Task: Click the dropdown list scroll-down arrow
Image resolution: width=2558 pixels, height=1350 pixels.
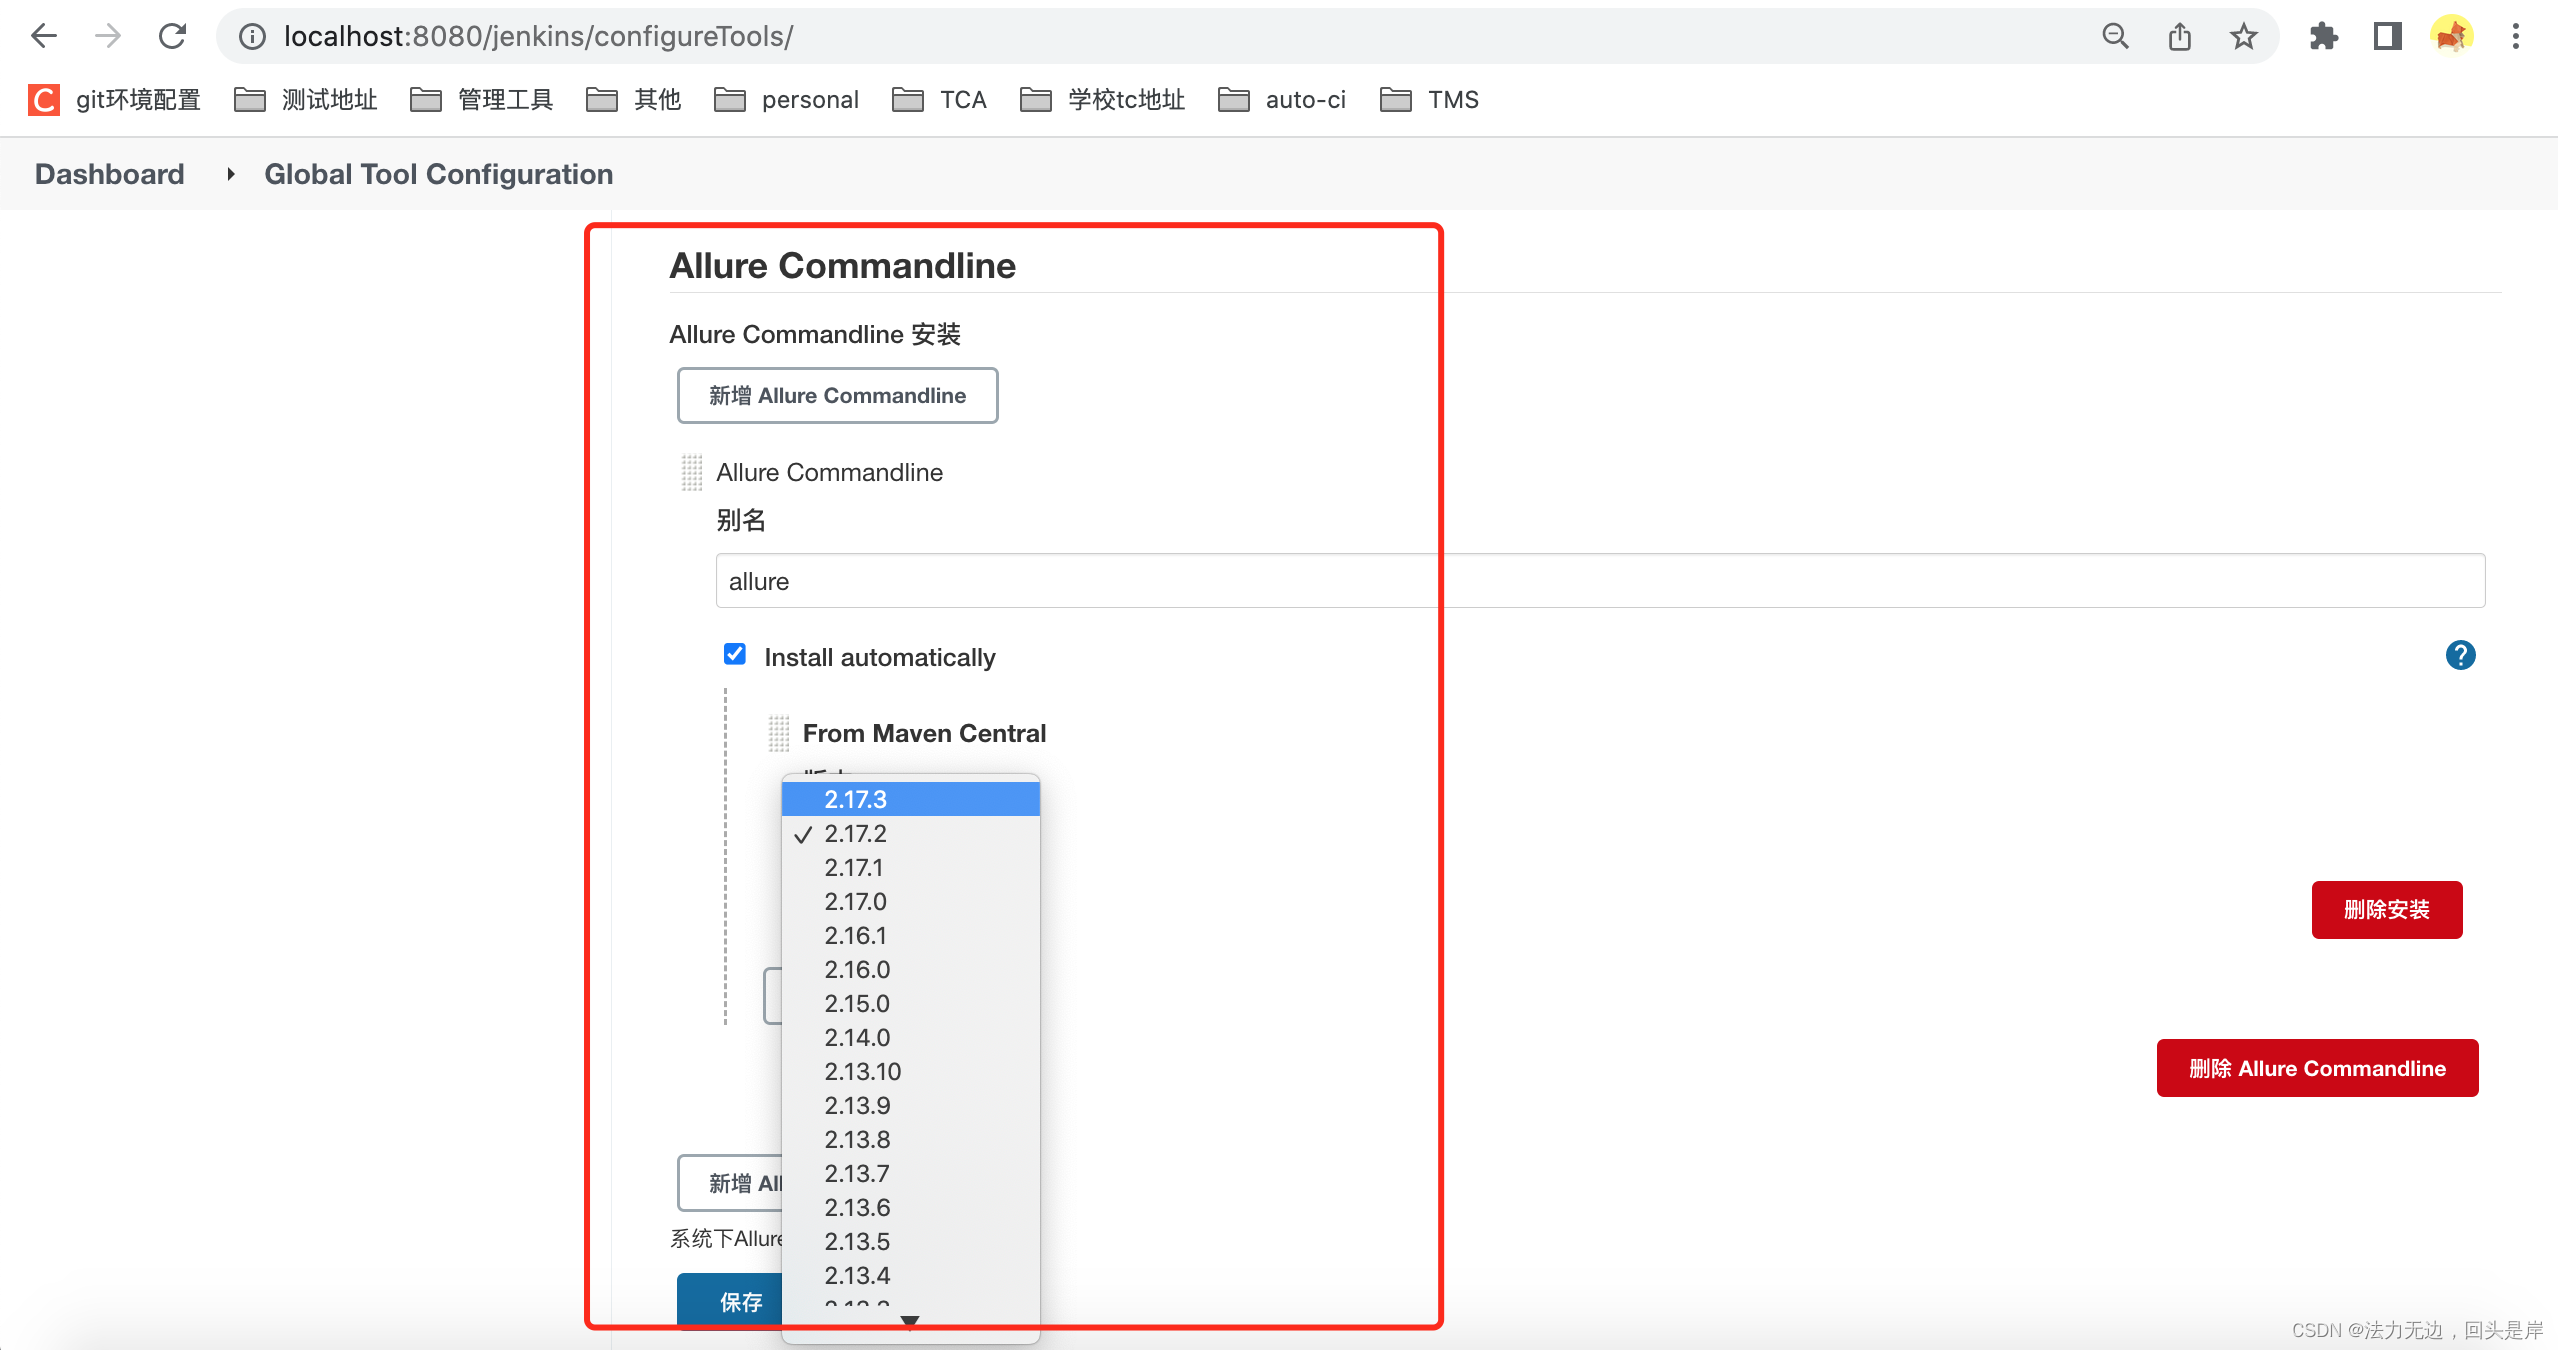Action: coord(910,1321)
